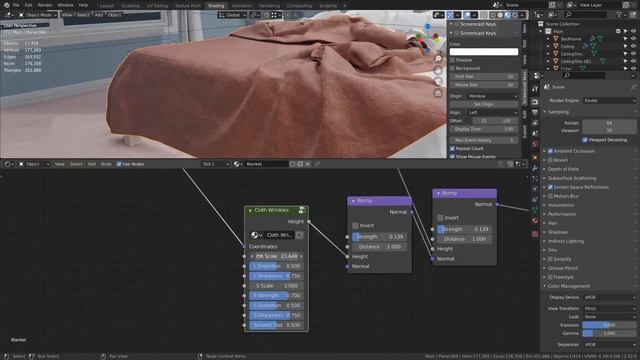This screenshot has width=640, height=360.
Task: Click the Cloth Wrinkles node group icon
Action: (x=302, y=210)
